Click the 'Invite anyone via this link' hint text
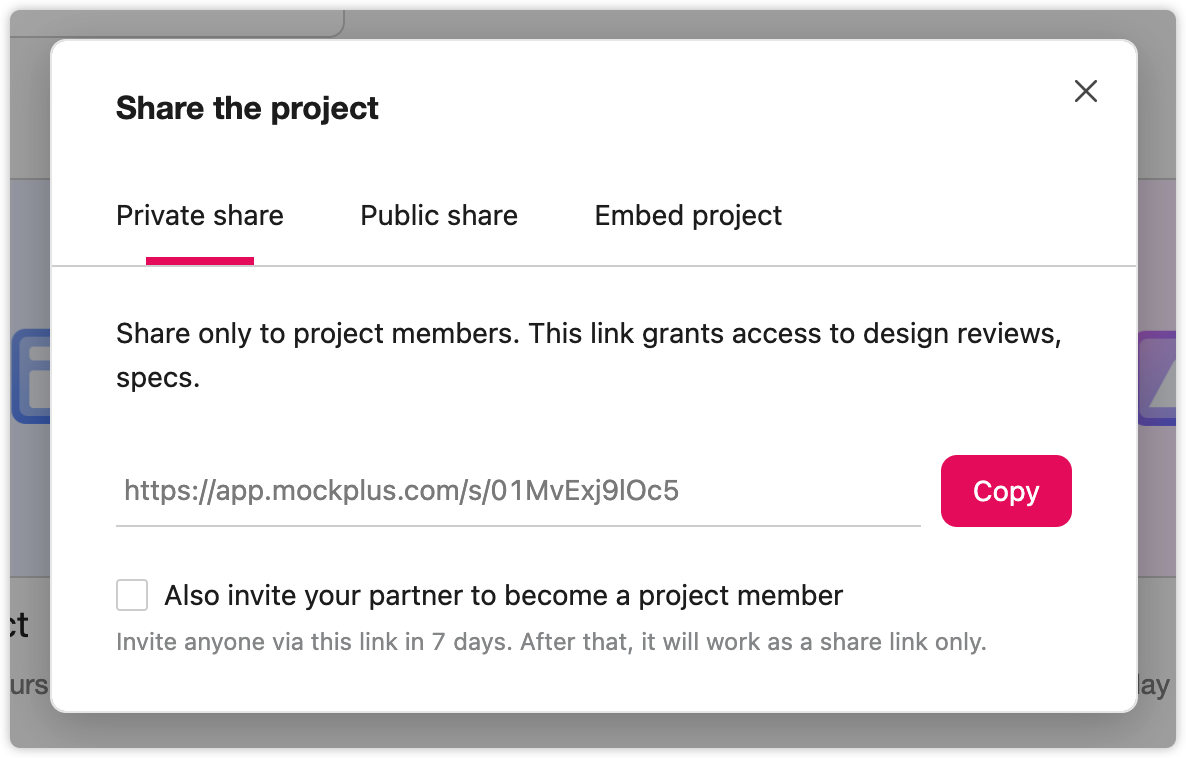 (x=551, y=642)
